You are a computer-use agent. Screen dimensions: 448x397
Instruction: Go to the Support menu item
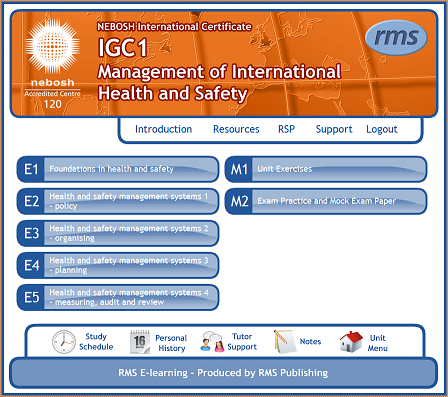coord(334,129)
